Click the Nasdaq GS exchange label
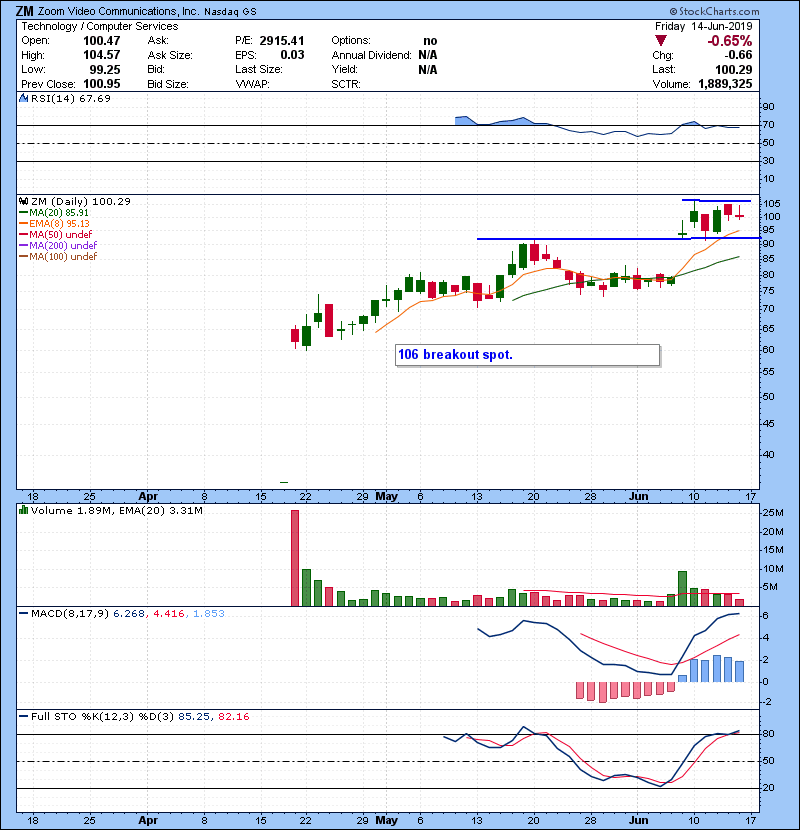800x830 pixels. [x=230, y=12]
